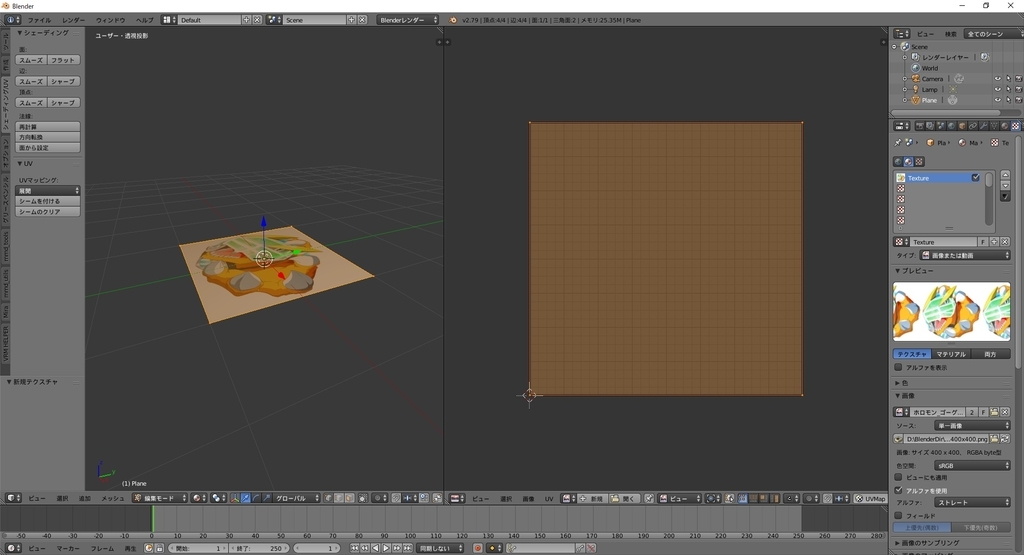Open the レンダー menu
The height and width of the screenshot is (555, 1024).
pyautogui.click(x=73, y=20)
